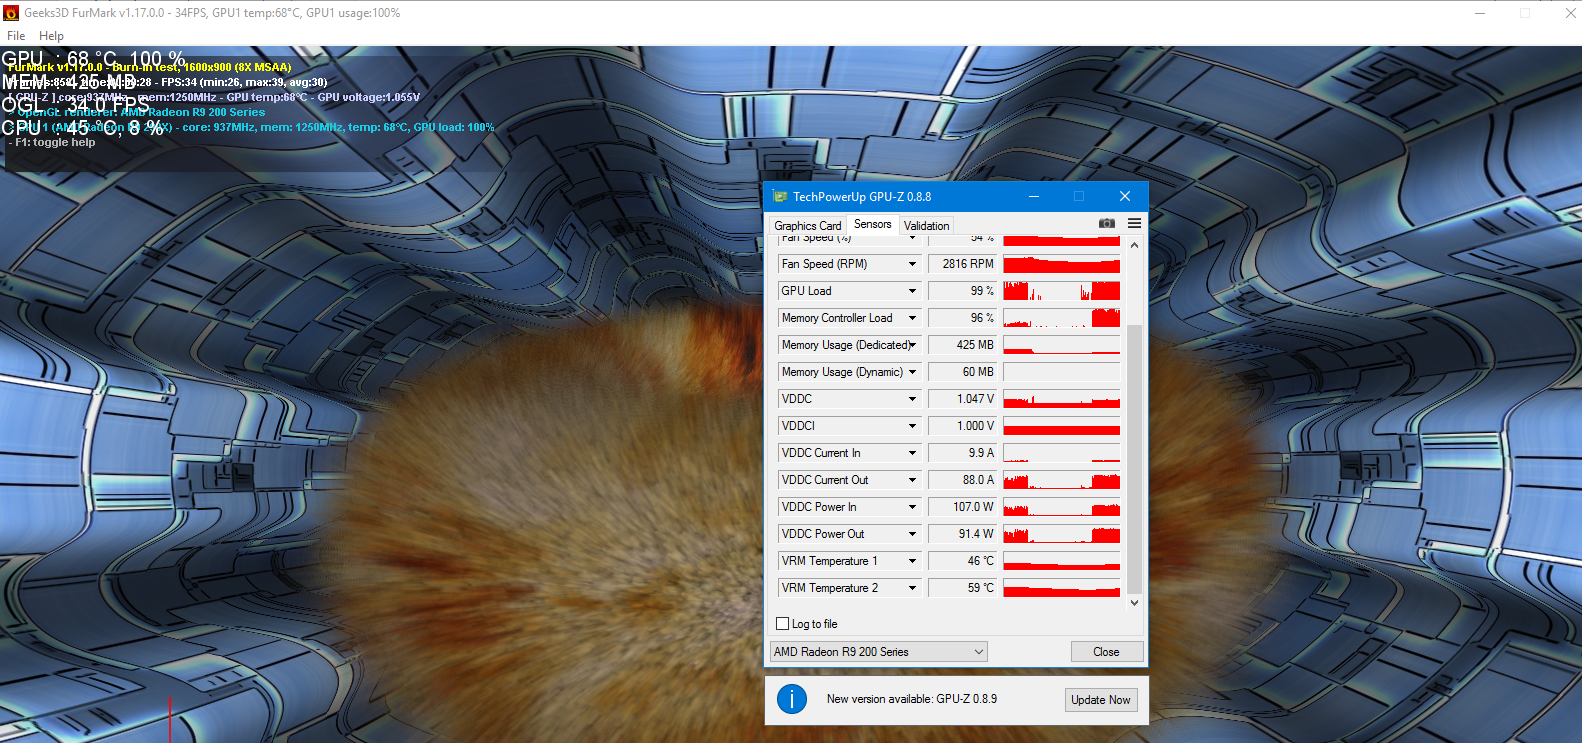Image resolution: width=1582 pixels, height=744 pixels.
Task: Click the Close button in GPU-Z
Action: click(1106, 652)
